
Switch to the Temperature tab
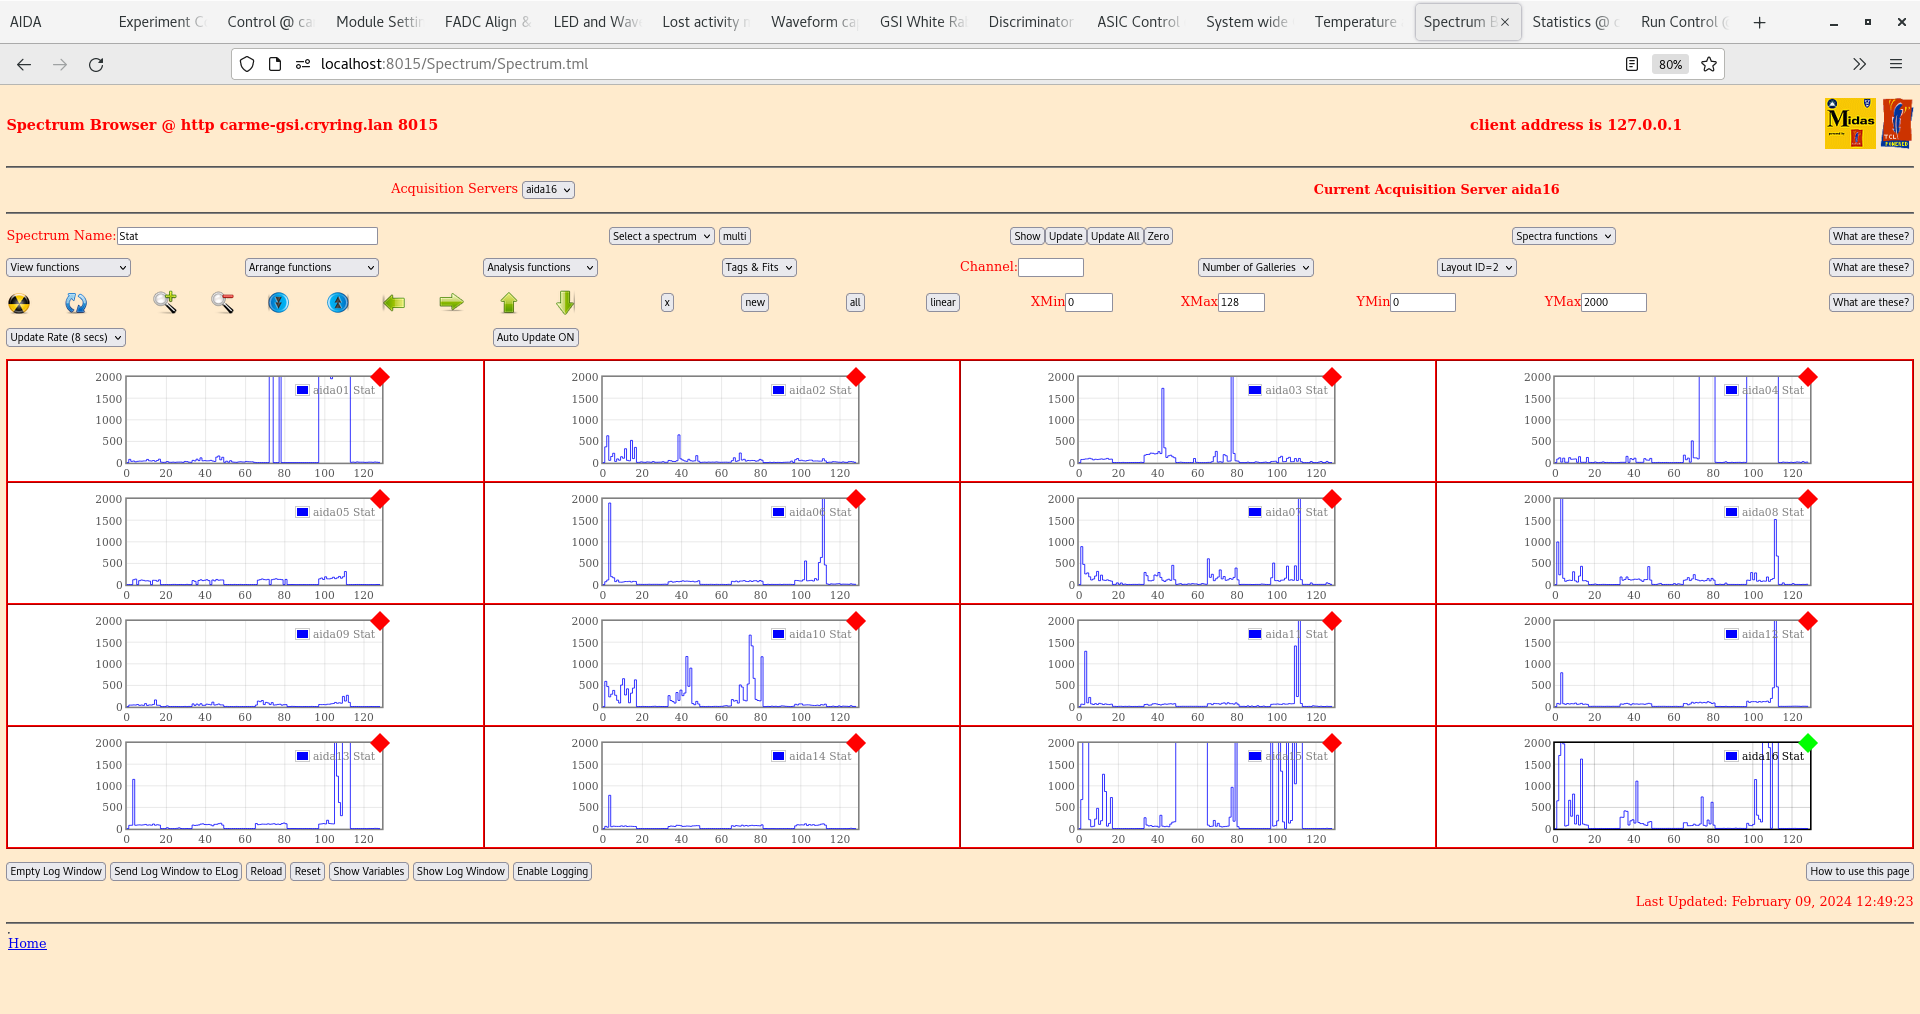click(1355, 22)
